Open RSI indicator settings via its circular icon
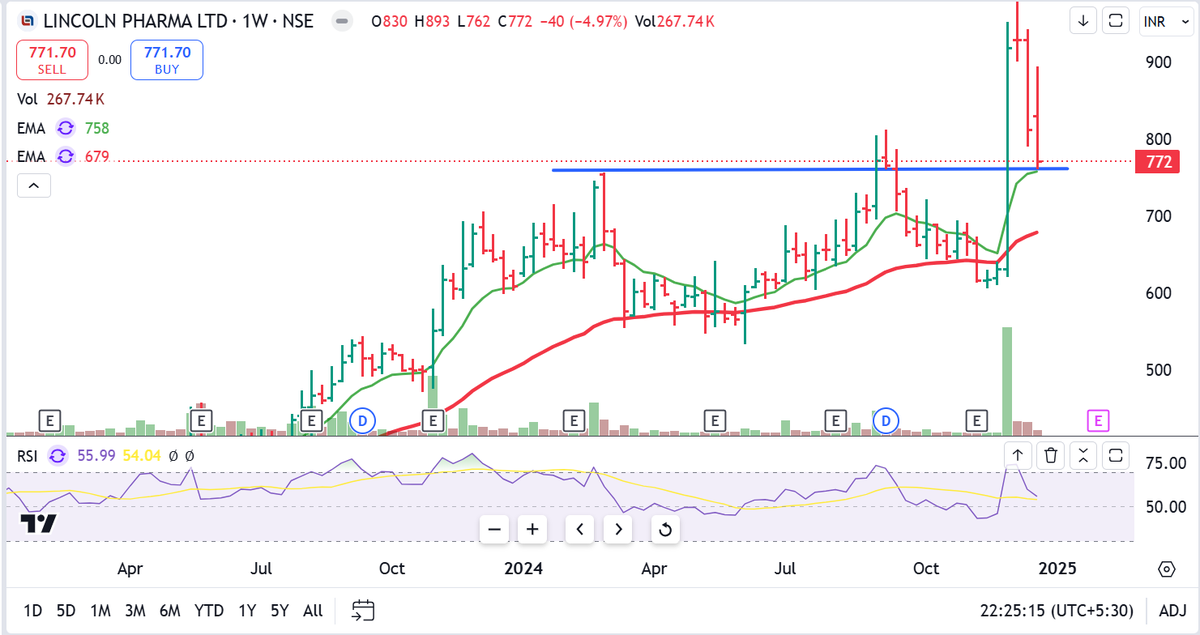 point(59,455)
